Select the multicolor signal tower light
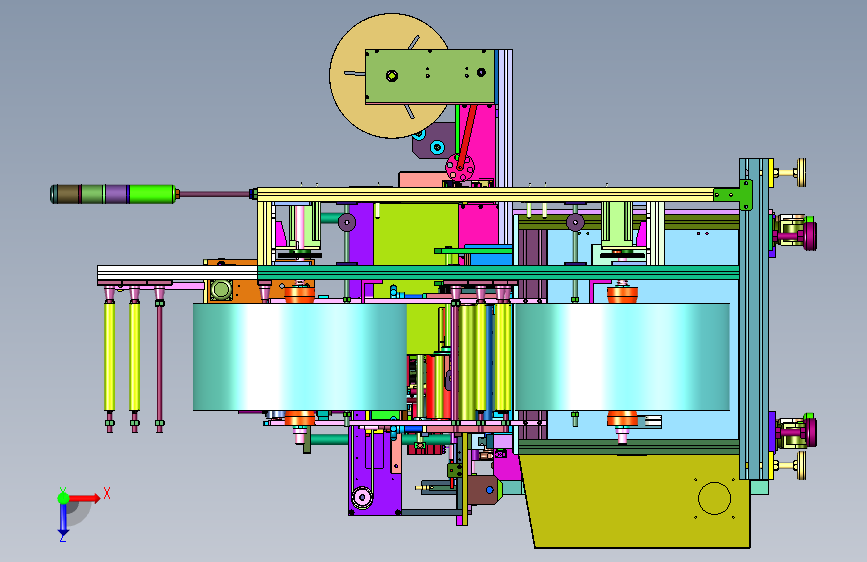The width and height of the screenshot is (867, 562). [x=113, y=194]
